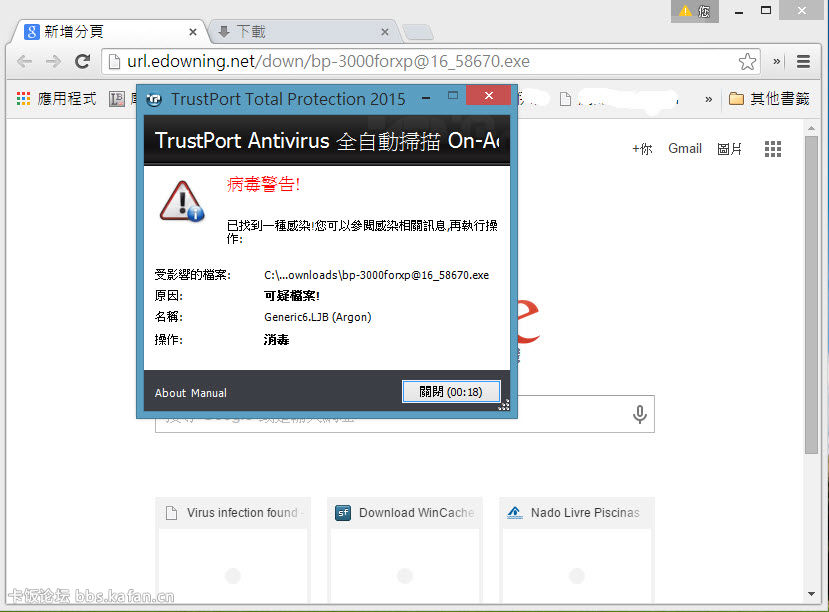Screen dimensions: 829x612
Task: Click the 可疑檔案! reason text
Action: tap(292, 296)
